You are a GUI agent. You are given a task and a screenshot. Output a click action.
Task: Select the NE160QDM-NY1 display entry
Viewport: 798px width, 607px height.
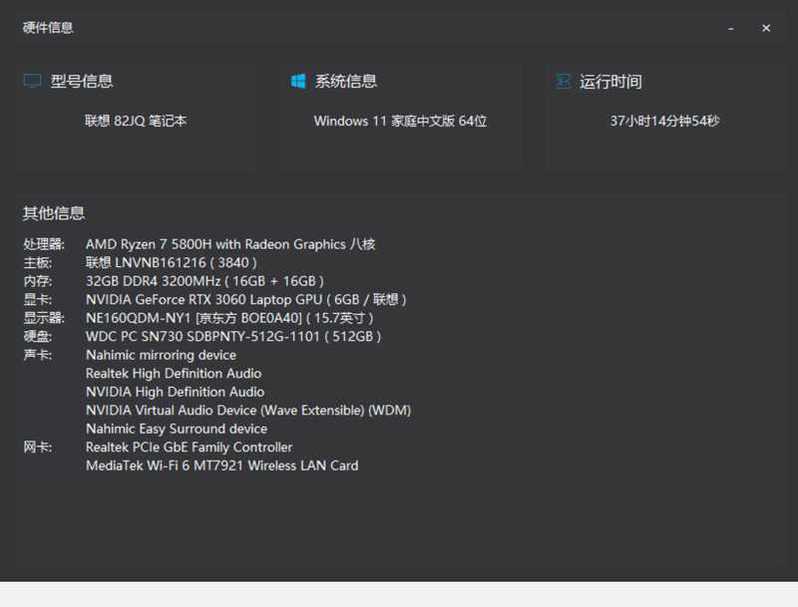pyautogui.click(x=230, y=318)
